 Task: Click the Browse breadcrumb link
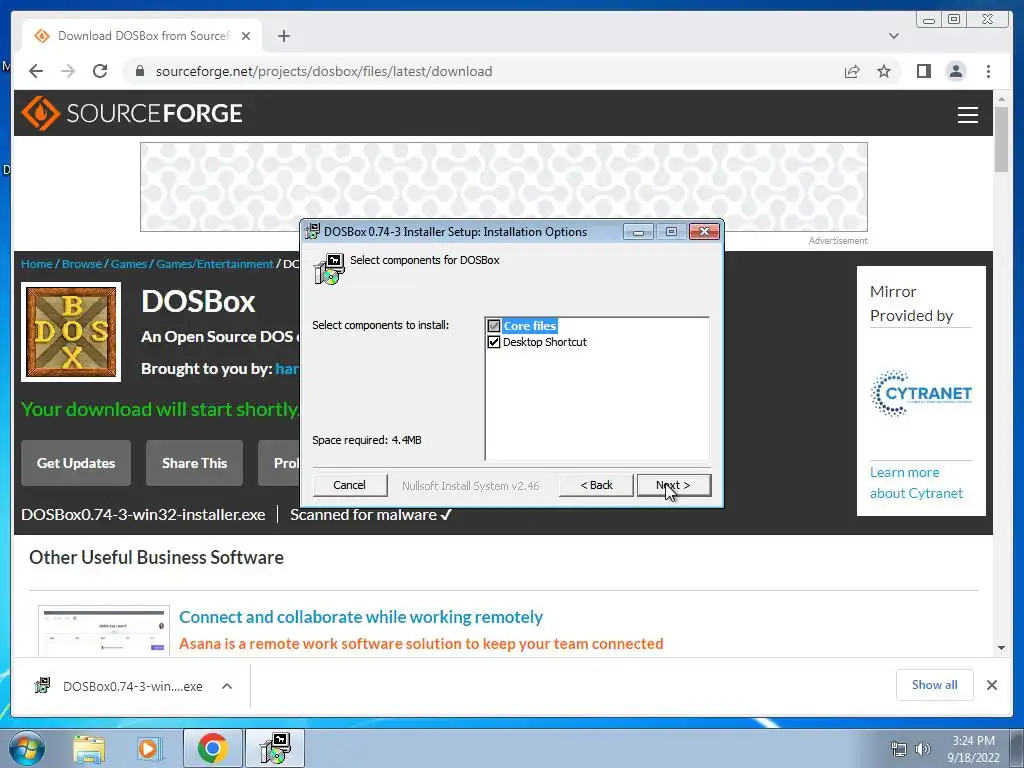tap(82, 264)
